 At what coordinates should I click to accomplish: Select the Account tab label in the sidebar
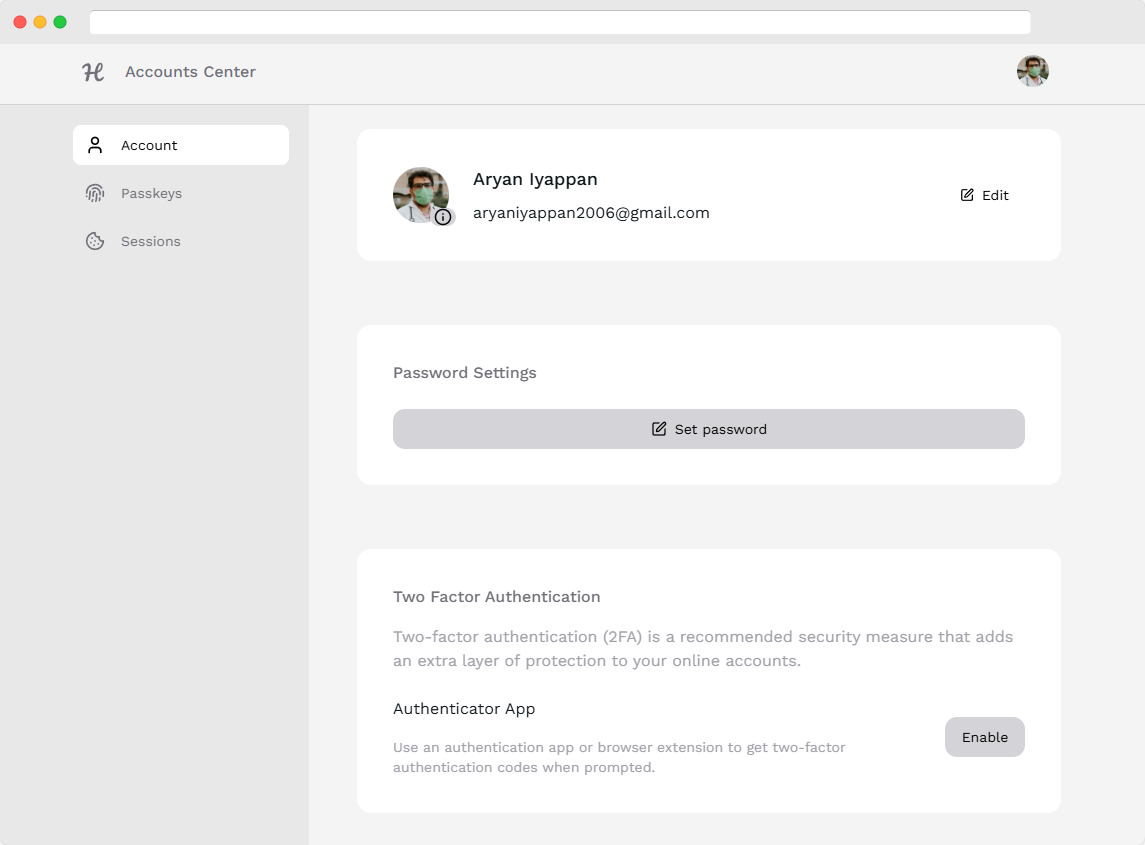[149, 145]
